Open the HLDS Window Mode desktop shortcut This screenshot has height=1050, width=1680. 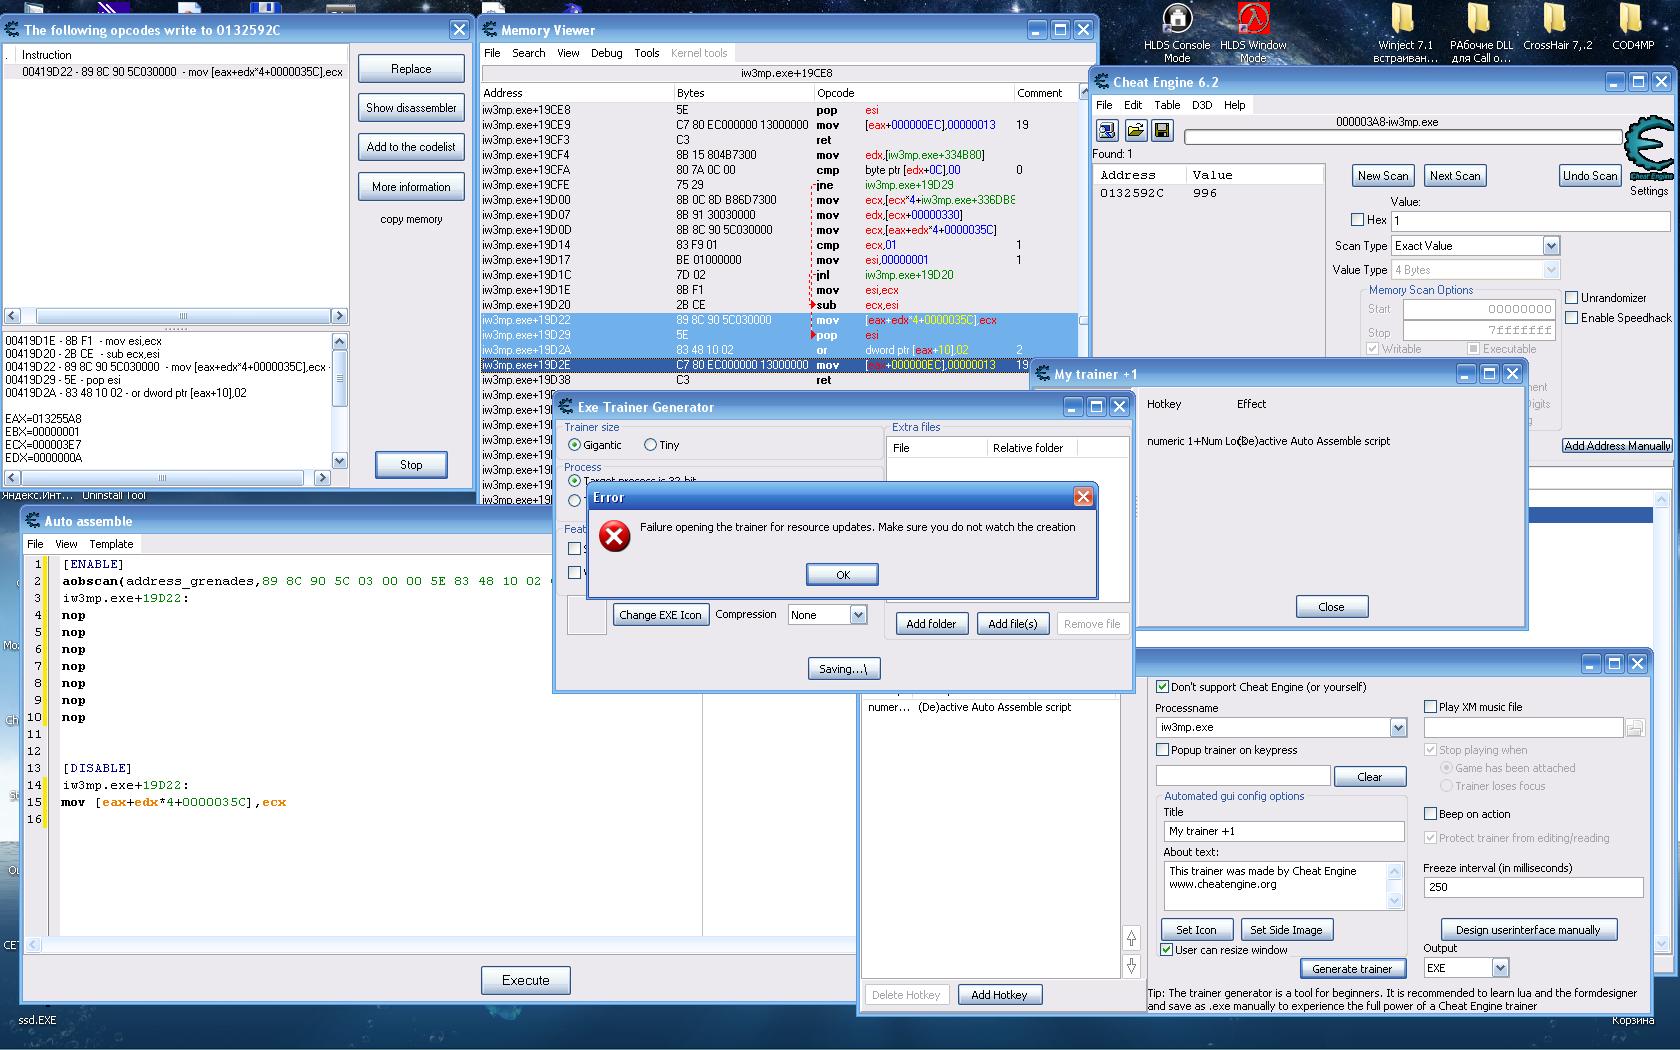[x=1253, y=33]
